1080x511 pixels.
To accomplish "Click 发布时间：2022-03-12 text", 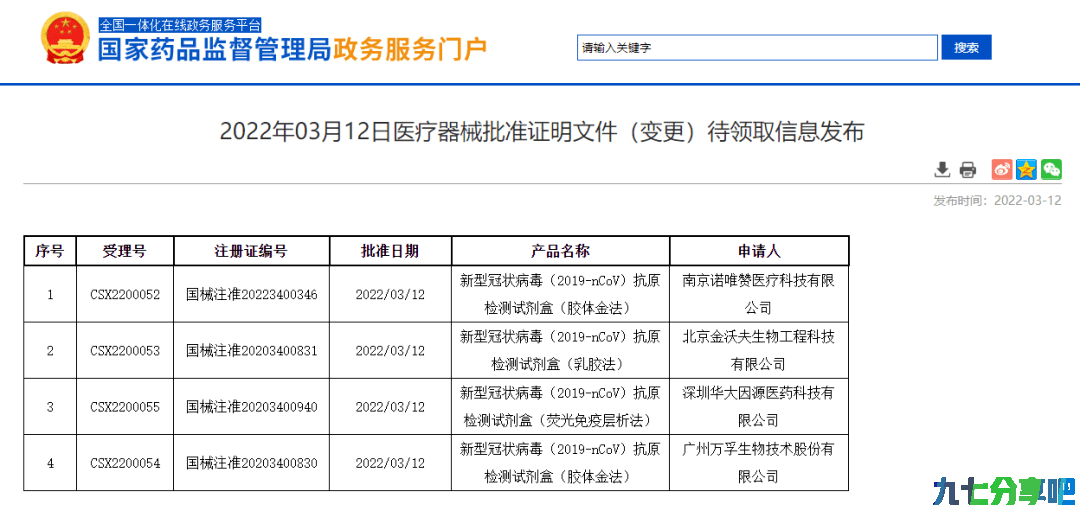I will [997, 200].
